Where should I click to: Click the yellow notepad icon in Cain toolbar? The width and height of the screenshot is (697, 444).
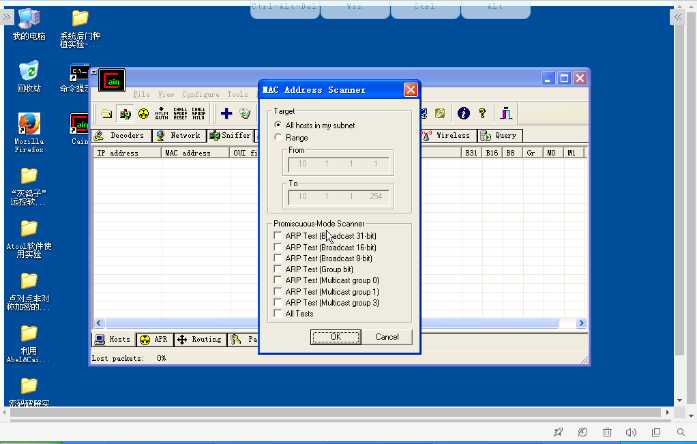(440, 113)
